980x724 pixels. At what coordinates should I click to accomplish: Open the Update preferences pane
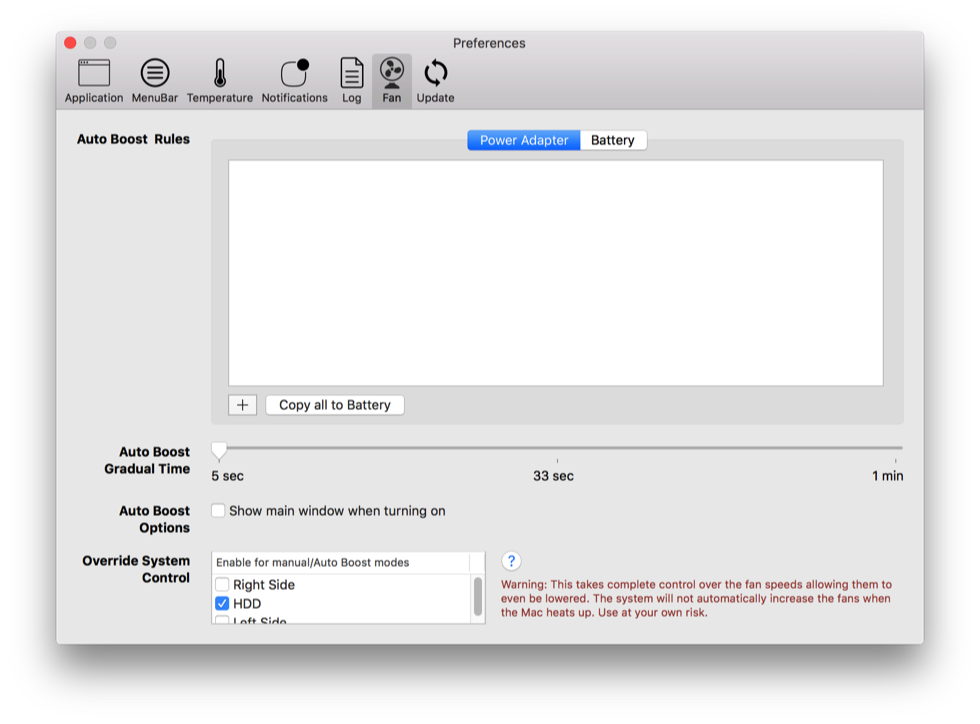click(x=436, y=81)
